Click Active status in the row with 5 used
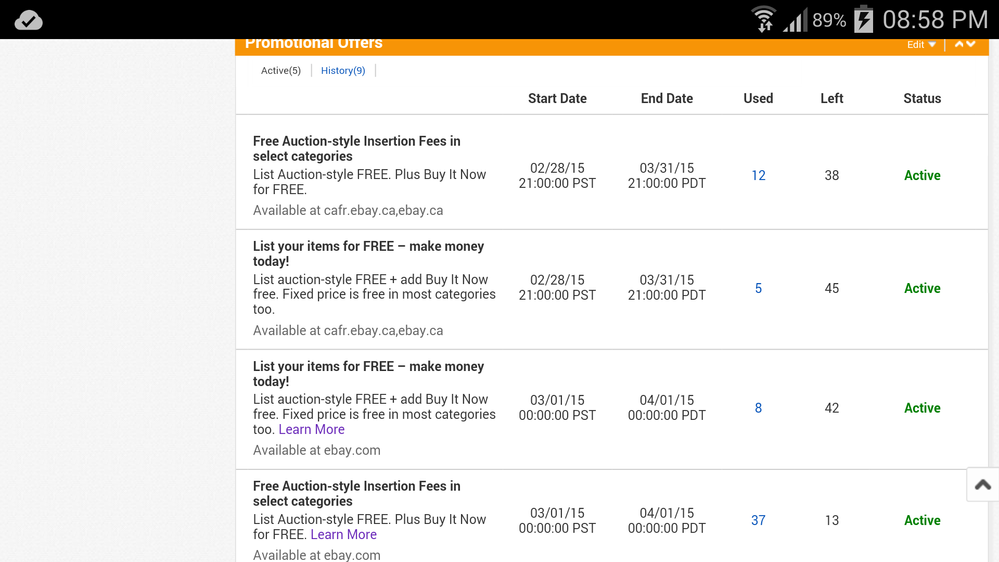This screenshot has height=562, width=999. [922, 288]
